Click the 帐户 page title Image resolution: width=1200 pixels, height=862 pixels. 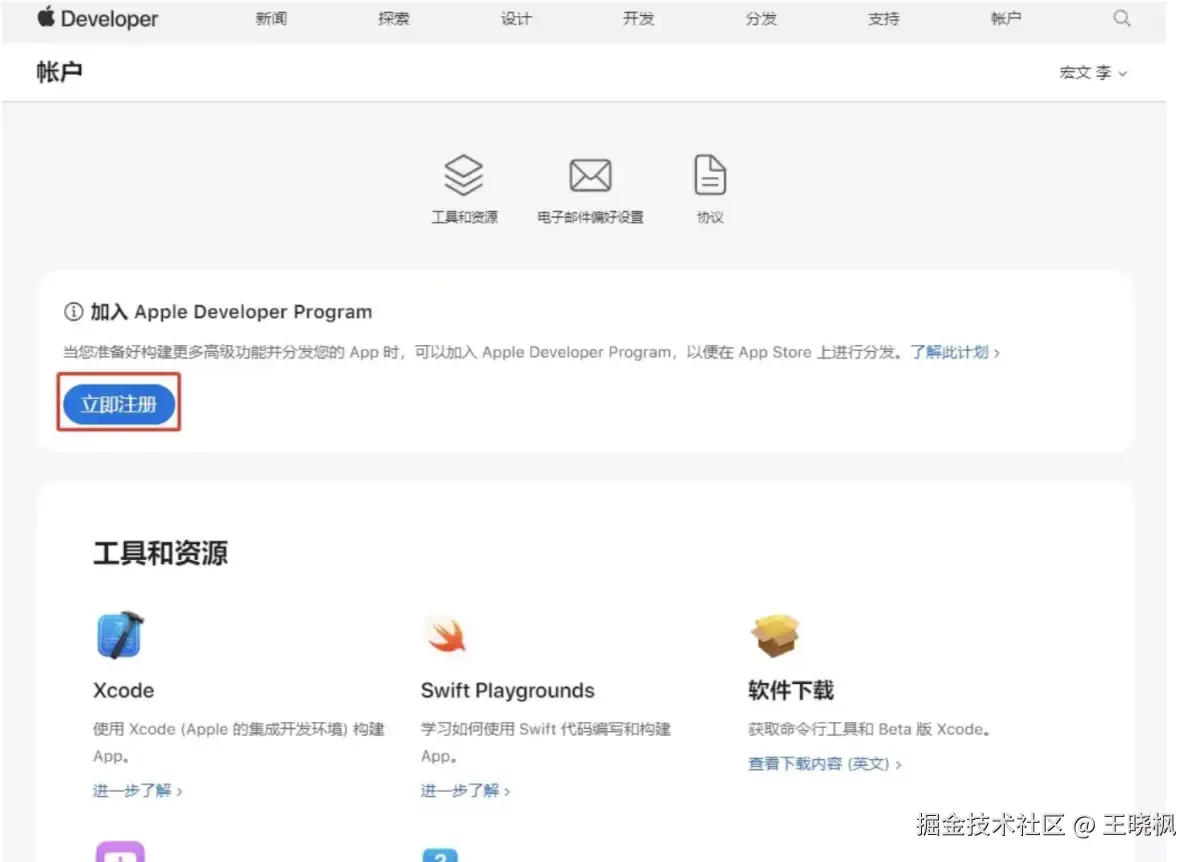click(x=60, y=72)
